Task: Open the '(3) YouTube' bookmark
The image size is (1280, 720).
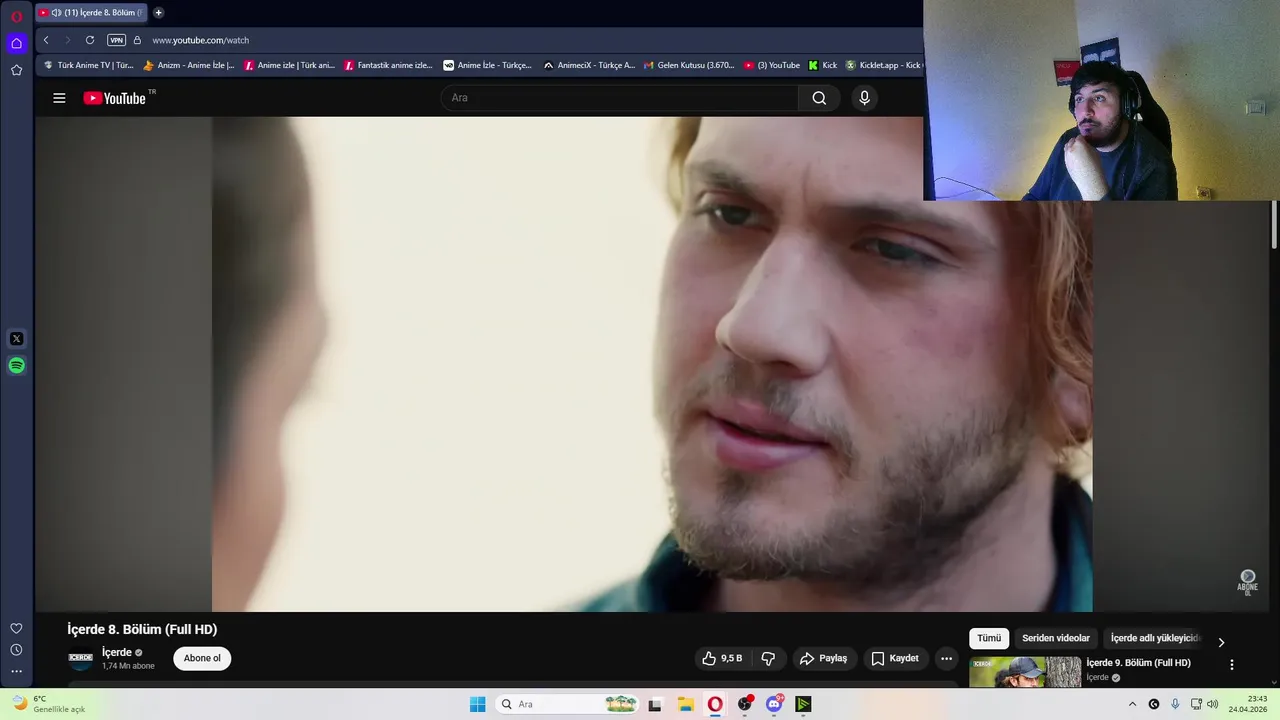Action: click(x=772, y=65)
